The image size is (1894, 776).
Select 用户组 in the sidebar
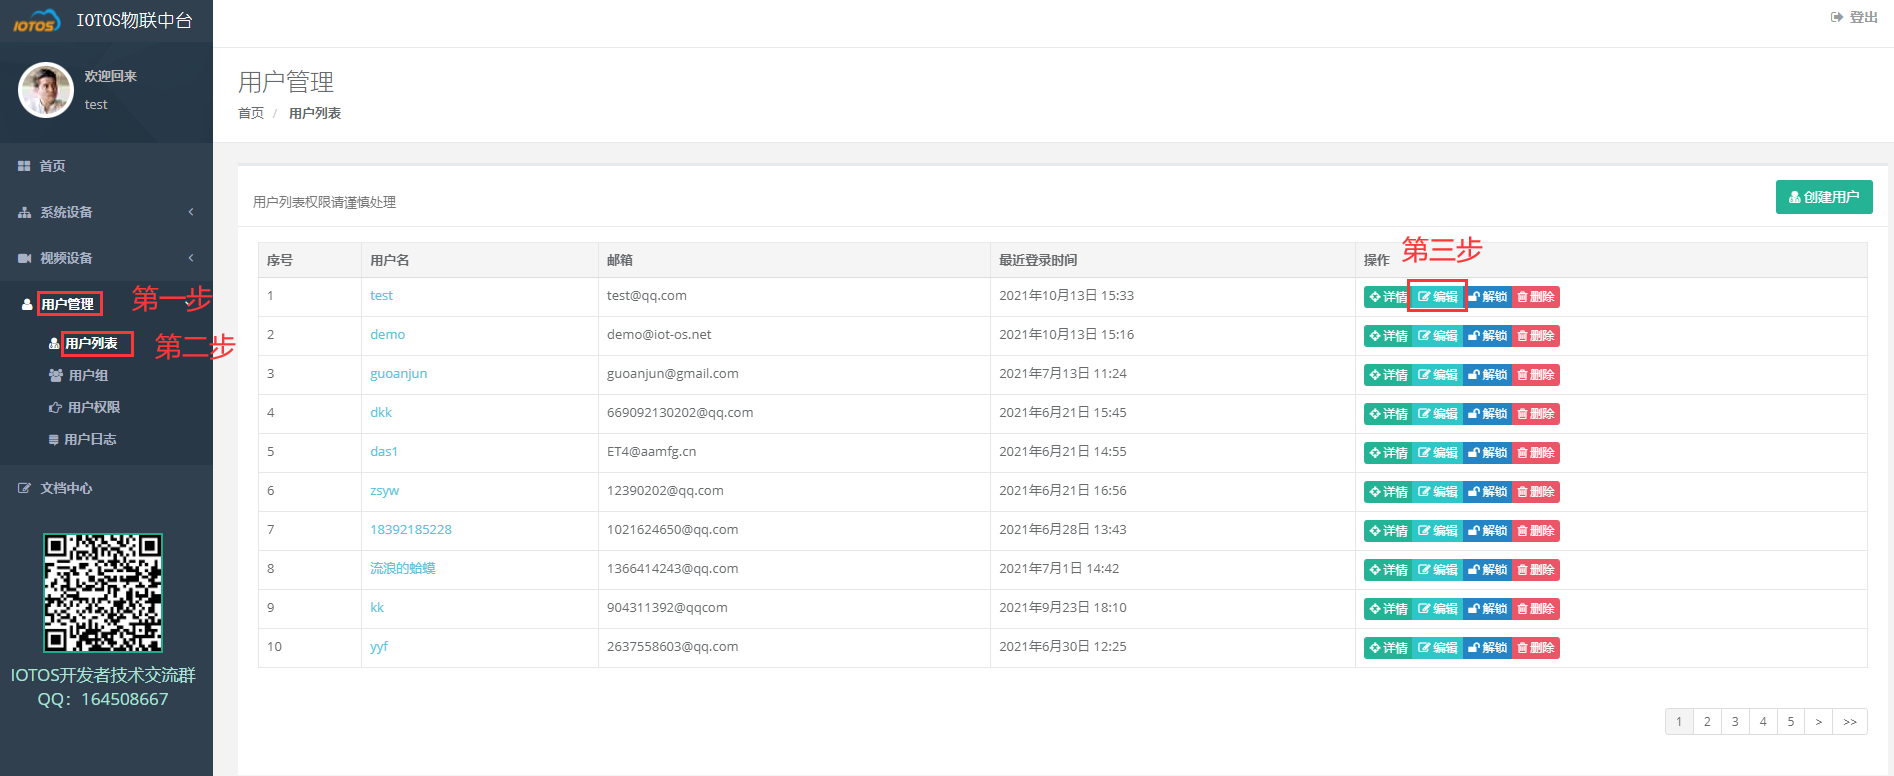coord(88,375)
